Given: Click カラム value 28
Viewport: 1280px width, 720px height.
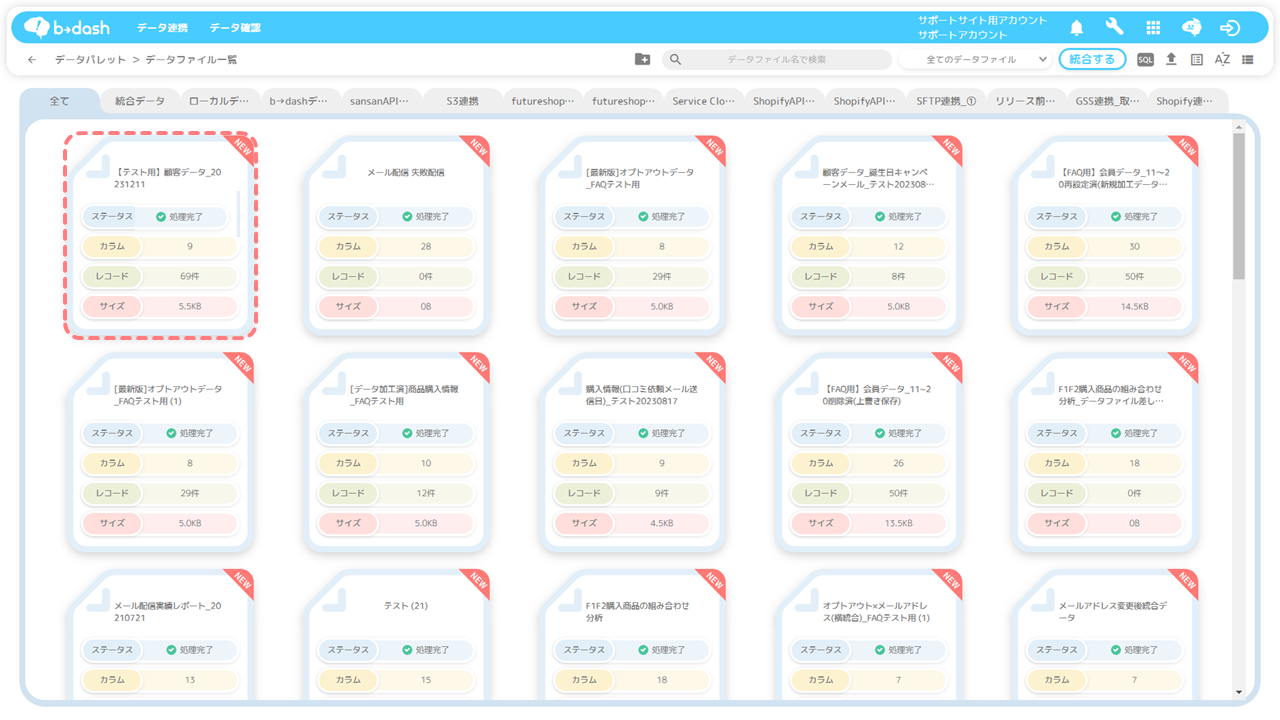Looking at the screenshot, I should [426, 246].
